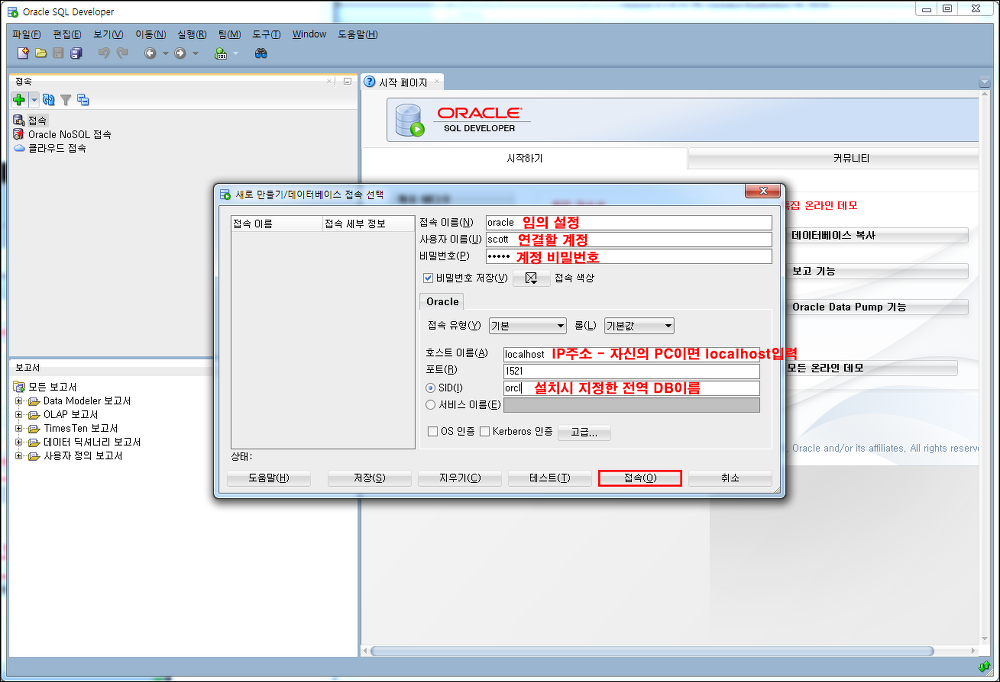Open the 보기 menu
The height and width of the screenshot is (682, 1000).
point(108,34)
